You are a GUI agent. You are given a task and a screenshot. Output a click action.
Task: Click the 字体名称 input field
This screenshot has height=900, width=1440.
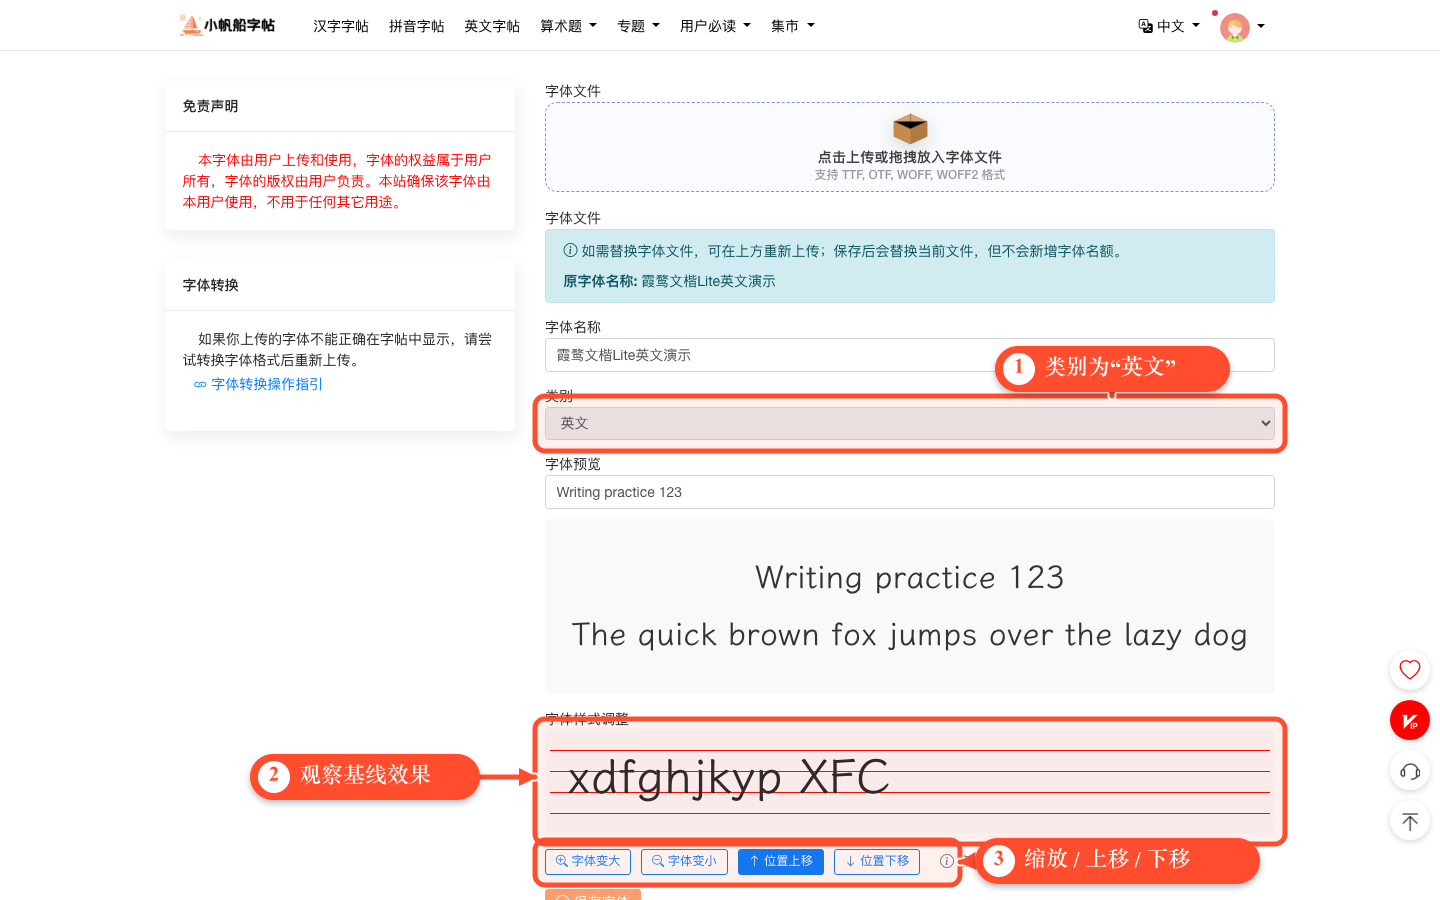click(910, 355)
